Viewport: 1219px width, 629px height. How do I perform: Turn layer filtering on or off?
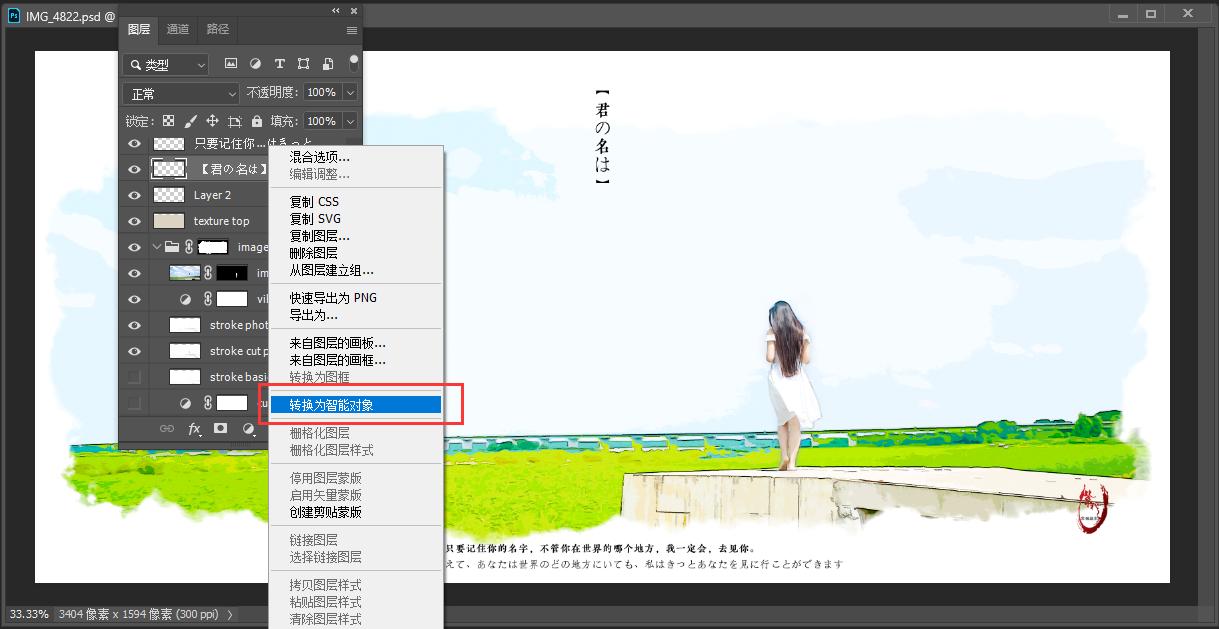[353, 62]
